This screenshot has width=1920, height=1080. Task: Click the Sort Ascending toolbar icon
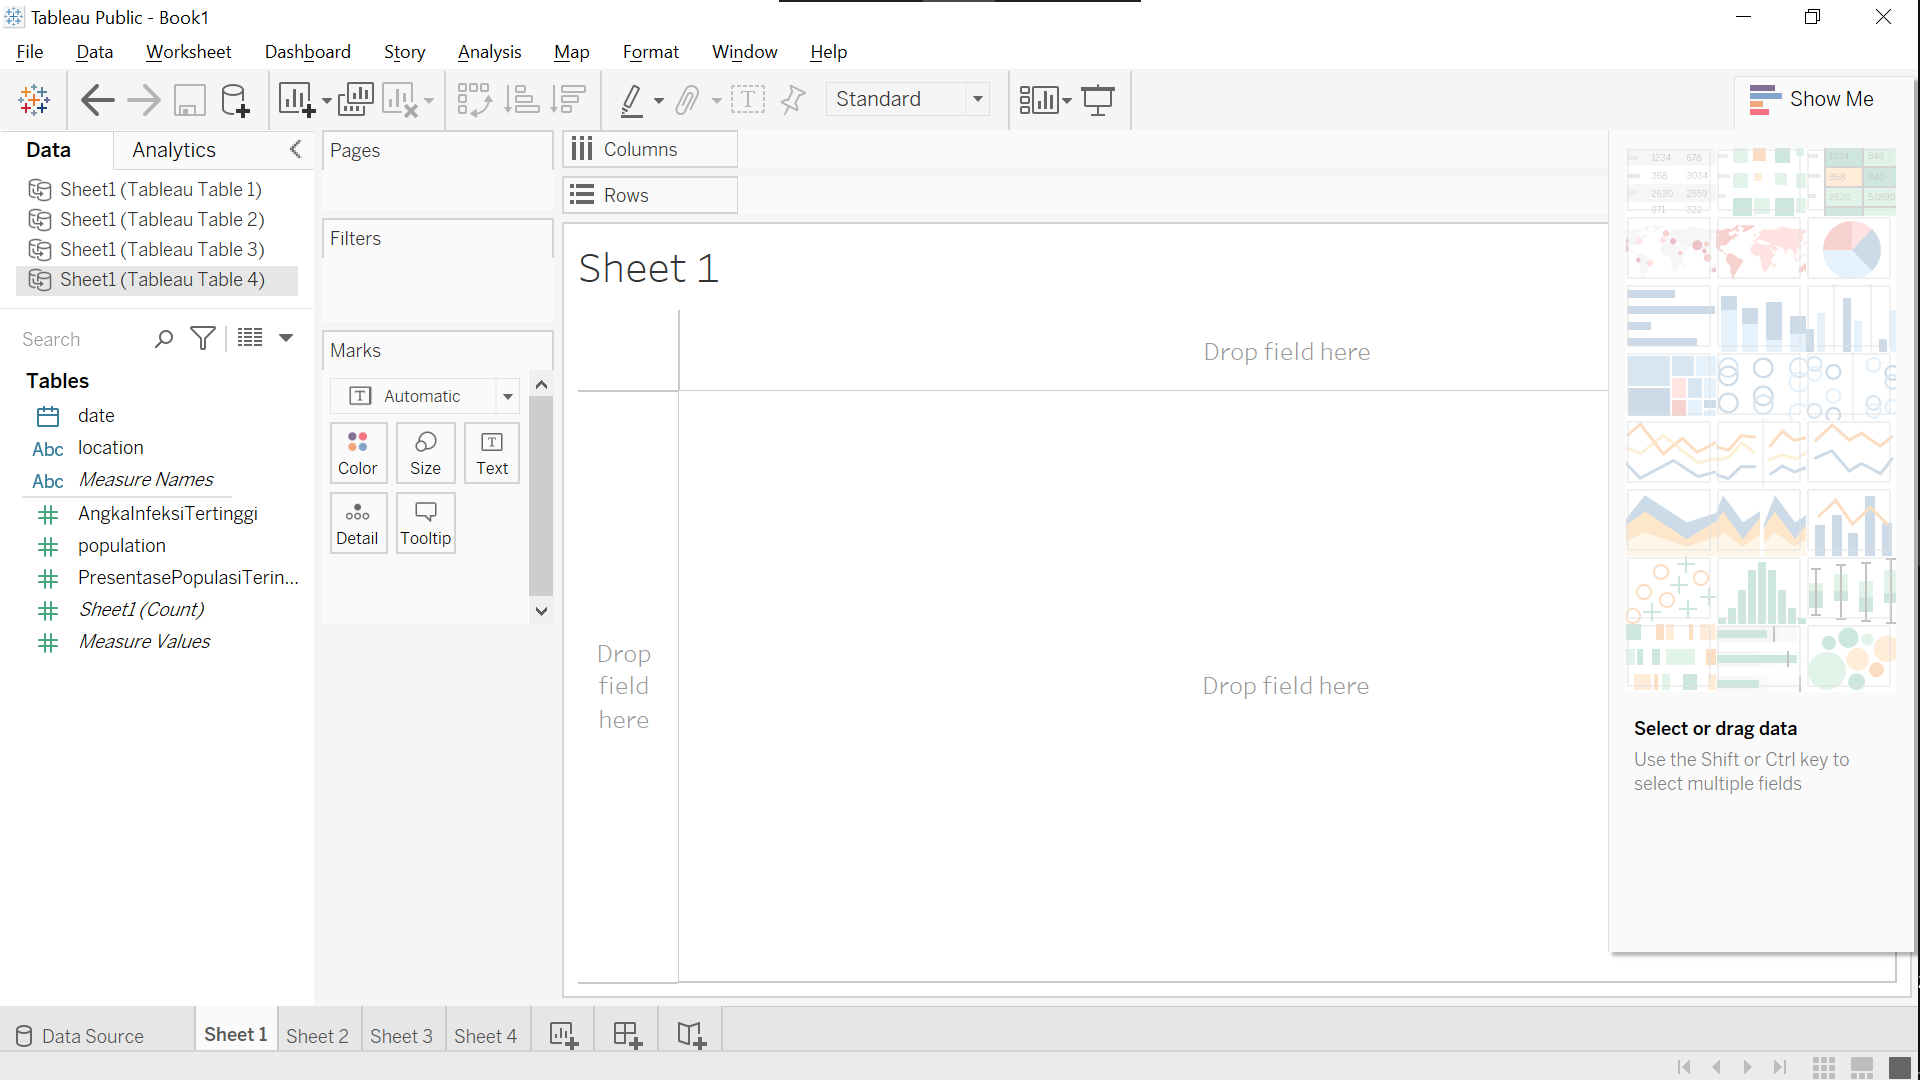(522, 100)
